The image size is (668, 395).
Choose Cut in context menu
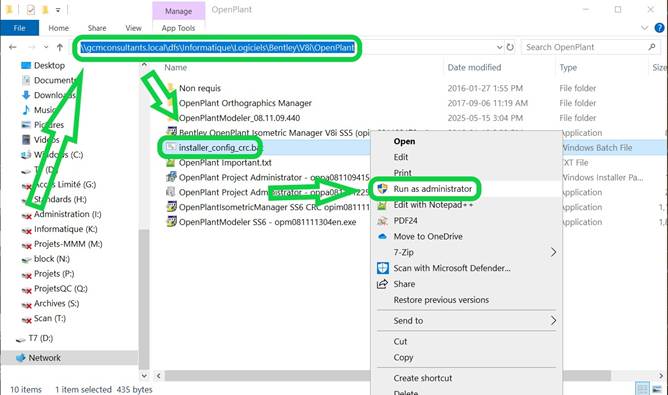[400, 342]
